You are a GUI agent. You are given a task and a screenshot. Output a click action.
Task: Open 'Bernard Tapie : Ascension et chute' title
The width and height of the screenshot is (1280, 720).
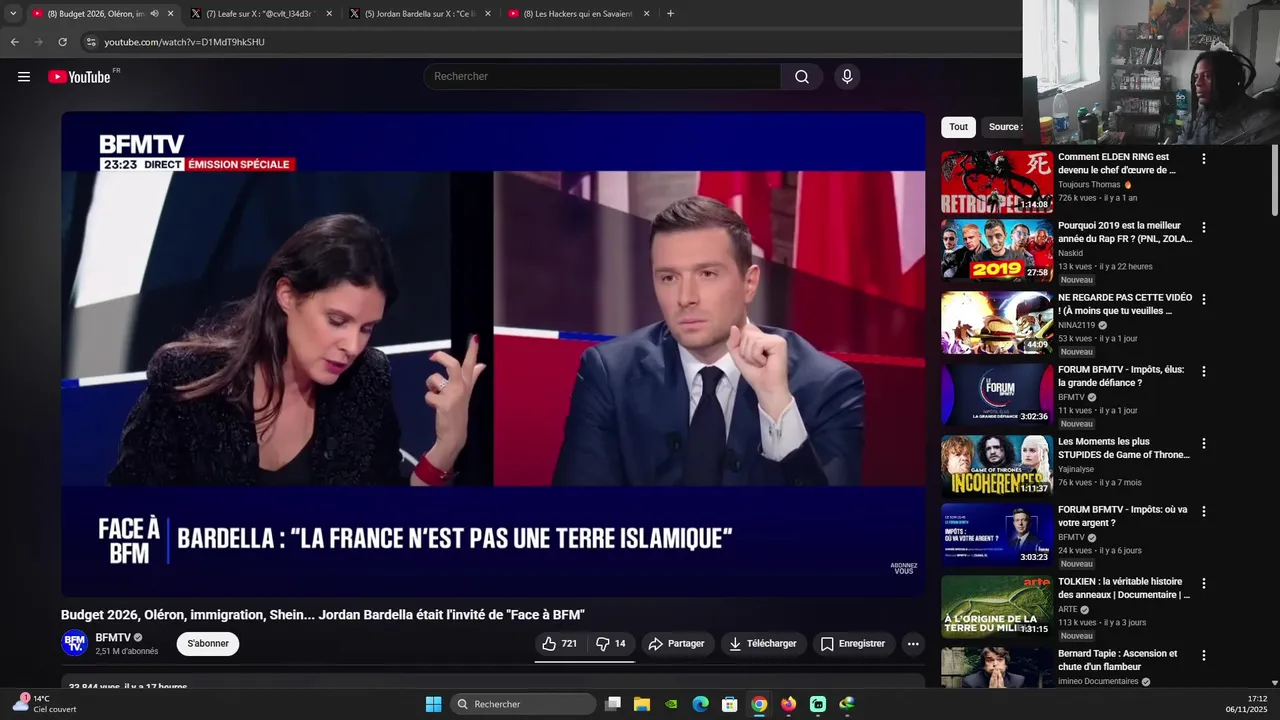coord(1118,660)
